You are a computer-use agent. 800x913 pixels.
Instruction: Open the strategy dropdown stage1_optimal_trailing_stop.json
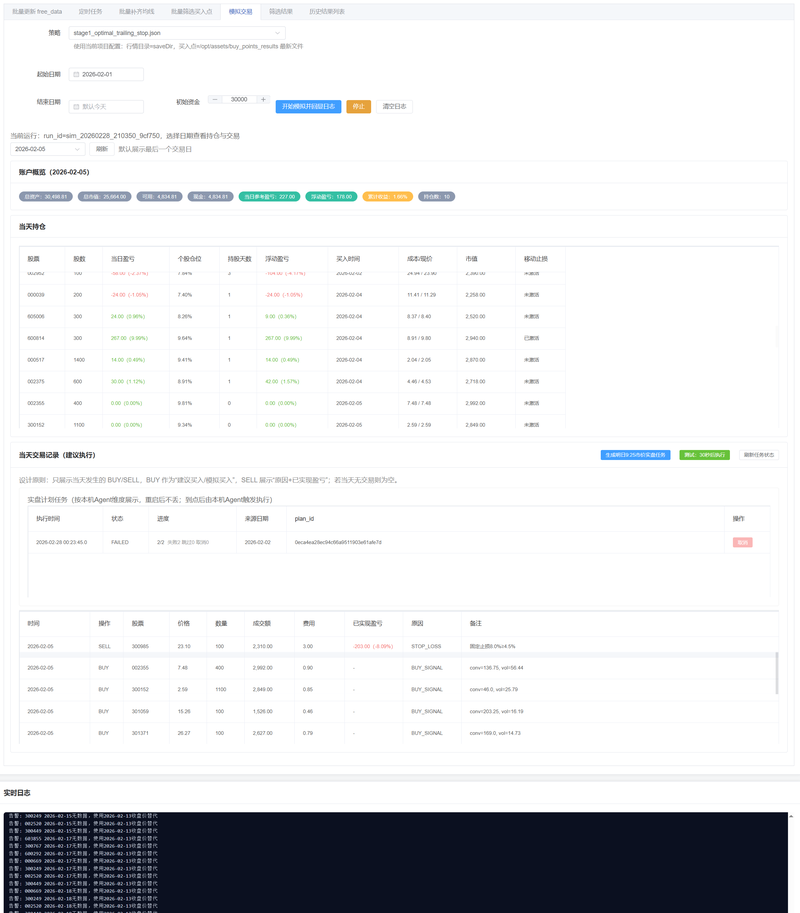pyautogui.click(x=177, y=33)
